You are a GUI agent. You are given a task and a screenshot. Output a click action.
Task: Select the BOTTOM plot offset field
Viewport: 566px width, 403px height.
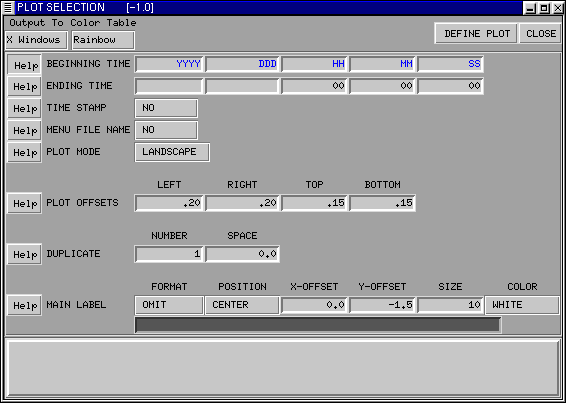(x=383, y=203)
